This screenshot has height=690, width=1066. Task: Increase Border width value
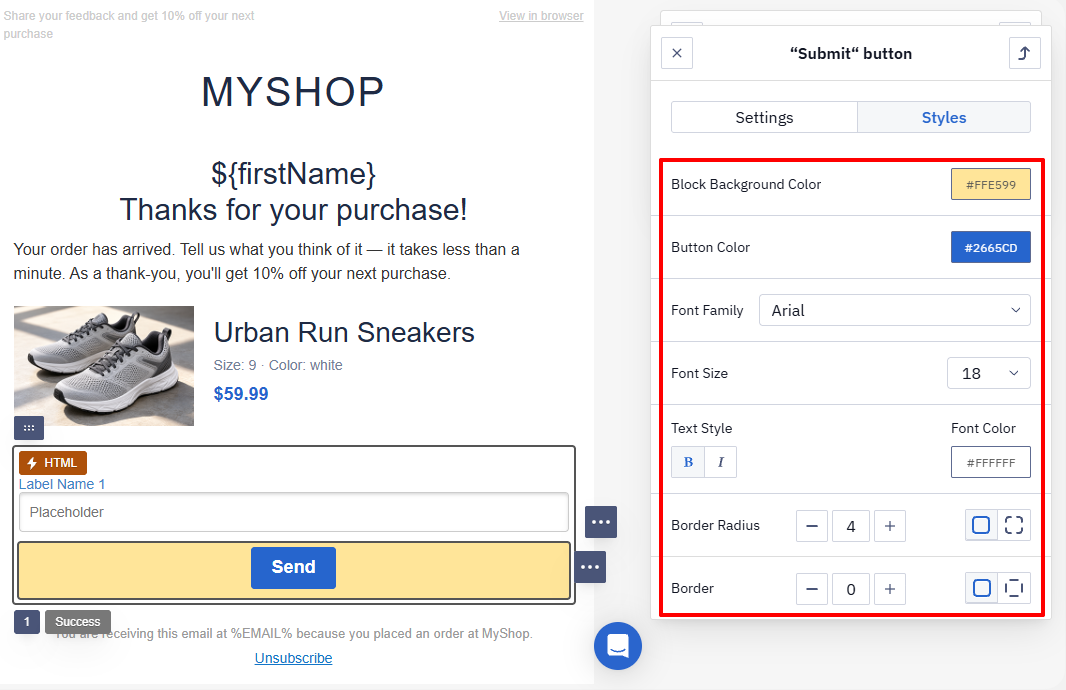tap(890, 589)
